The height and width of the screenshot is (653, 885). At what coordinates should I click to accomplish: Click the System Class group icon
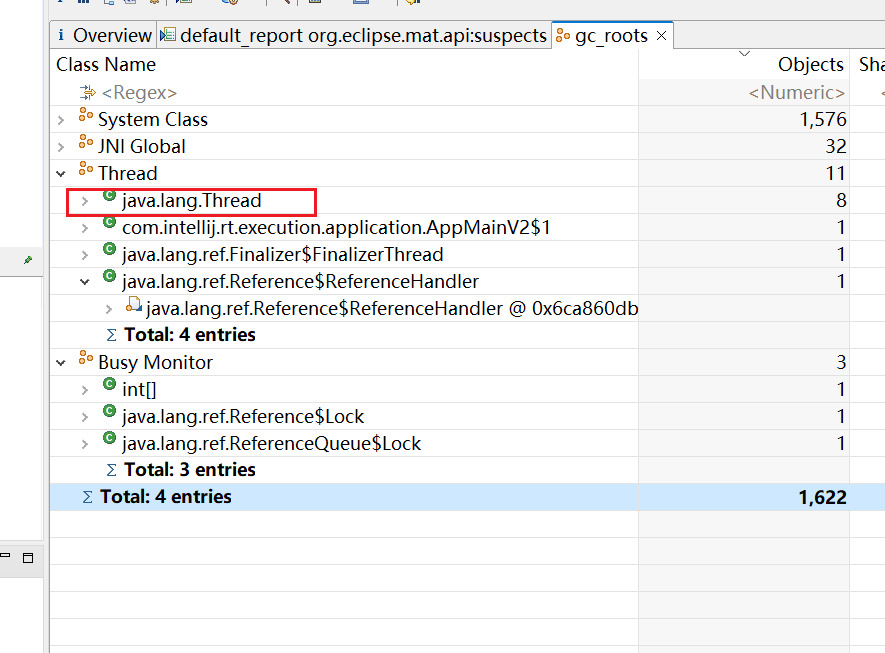pyautogui.click(x=85, y=119)
